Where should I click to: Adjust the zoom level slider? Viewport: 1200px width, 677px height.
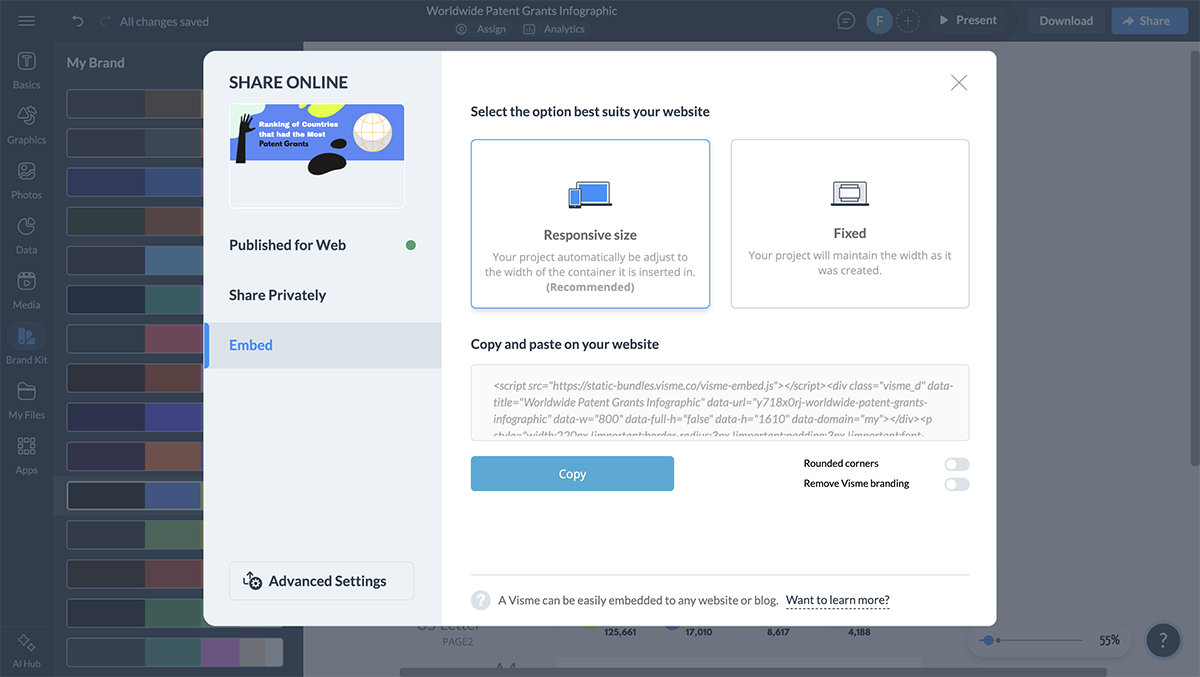[989, 640]
